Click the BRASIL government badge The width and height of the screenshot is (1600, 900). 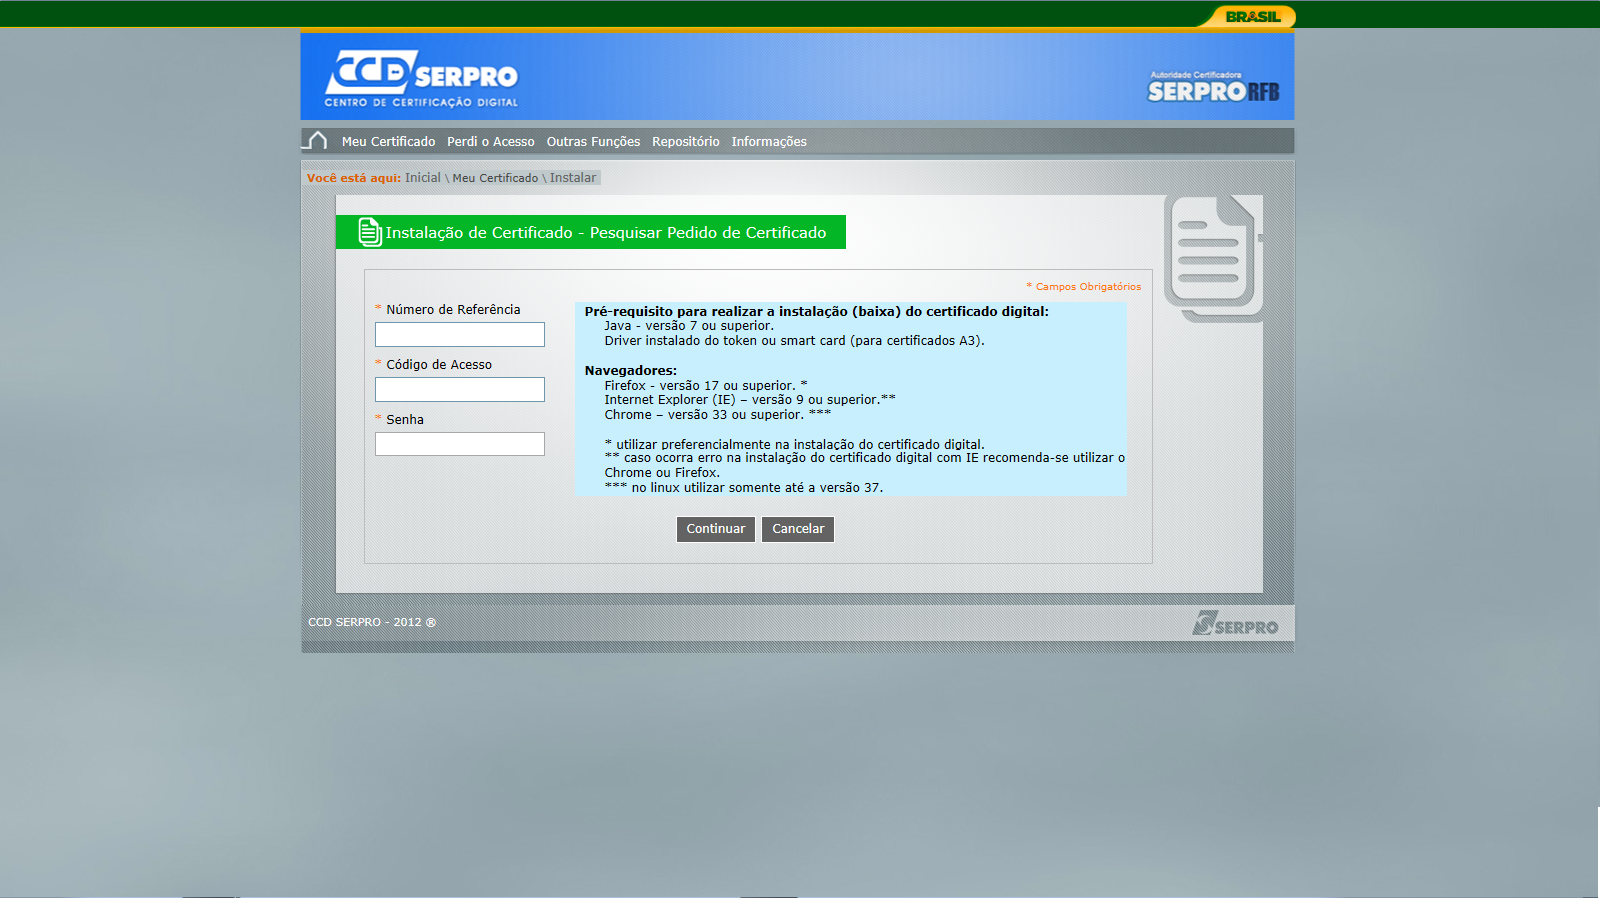[x=1252, y=16]
